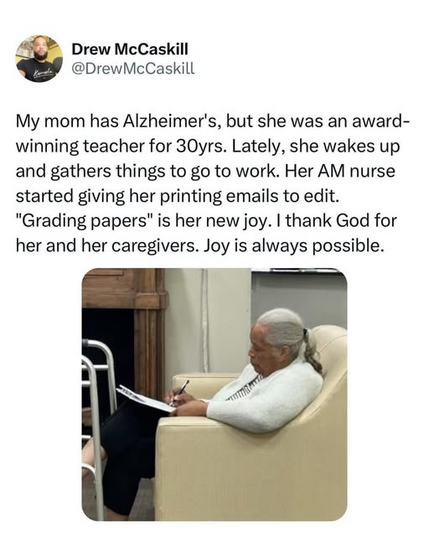
Task: Click the woman's gray ponytail
Action: [312, 350]
